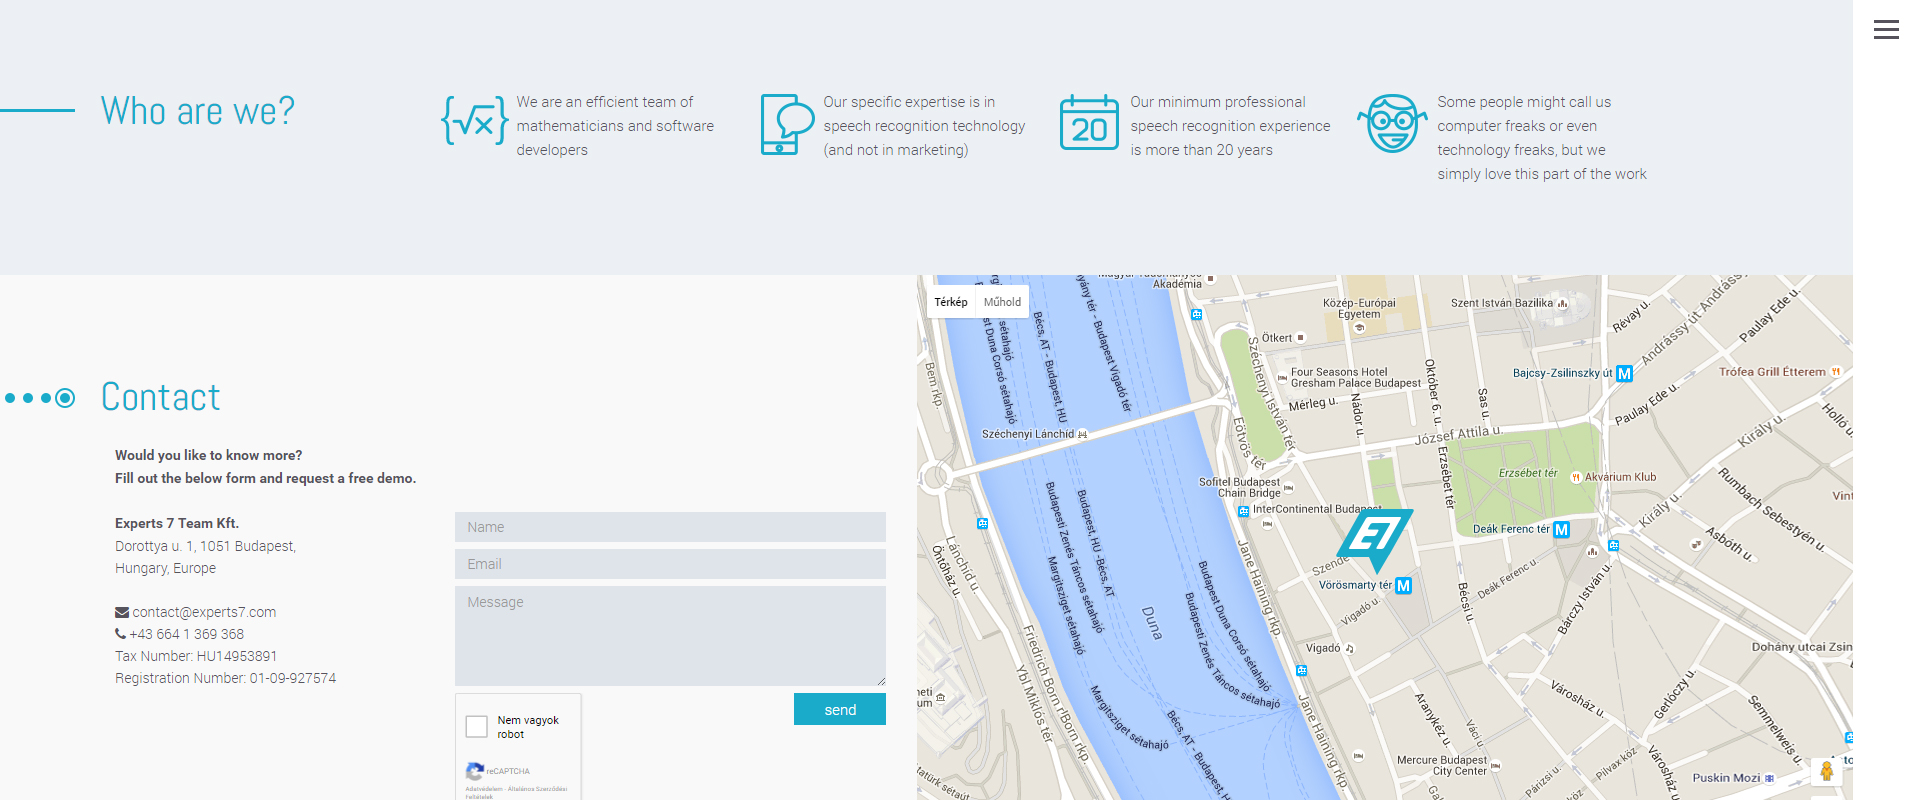This screenshot has width=1920, height=800.
Task: Click the Bajcsy-Zsilinszky út metro icon
Action: click(x=1624, y=374)
